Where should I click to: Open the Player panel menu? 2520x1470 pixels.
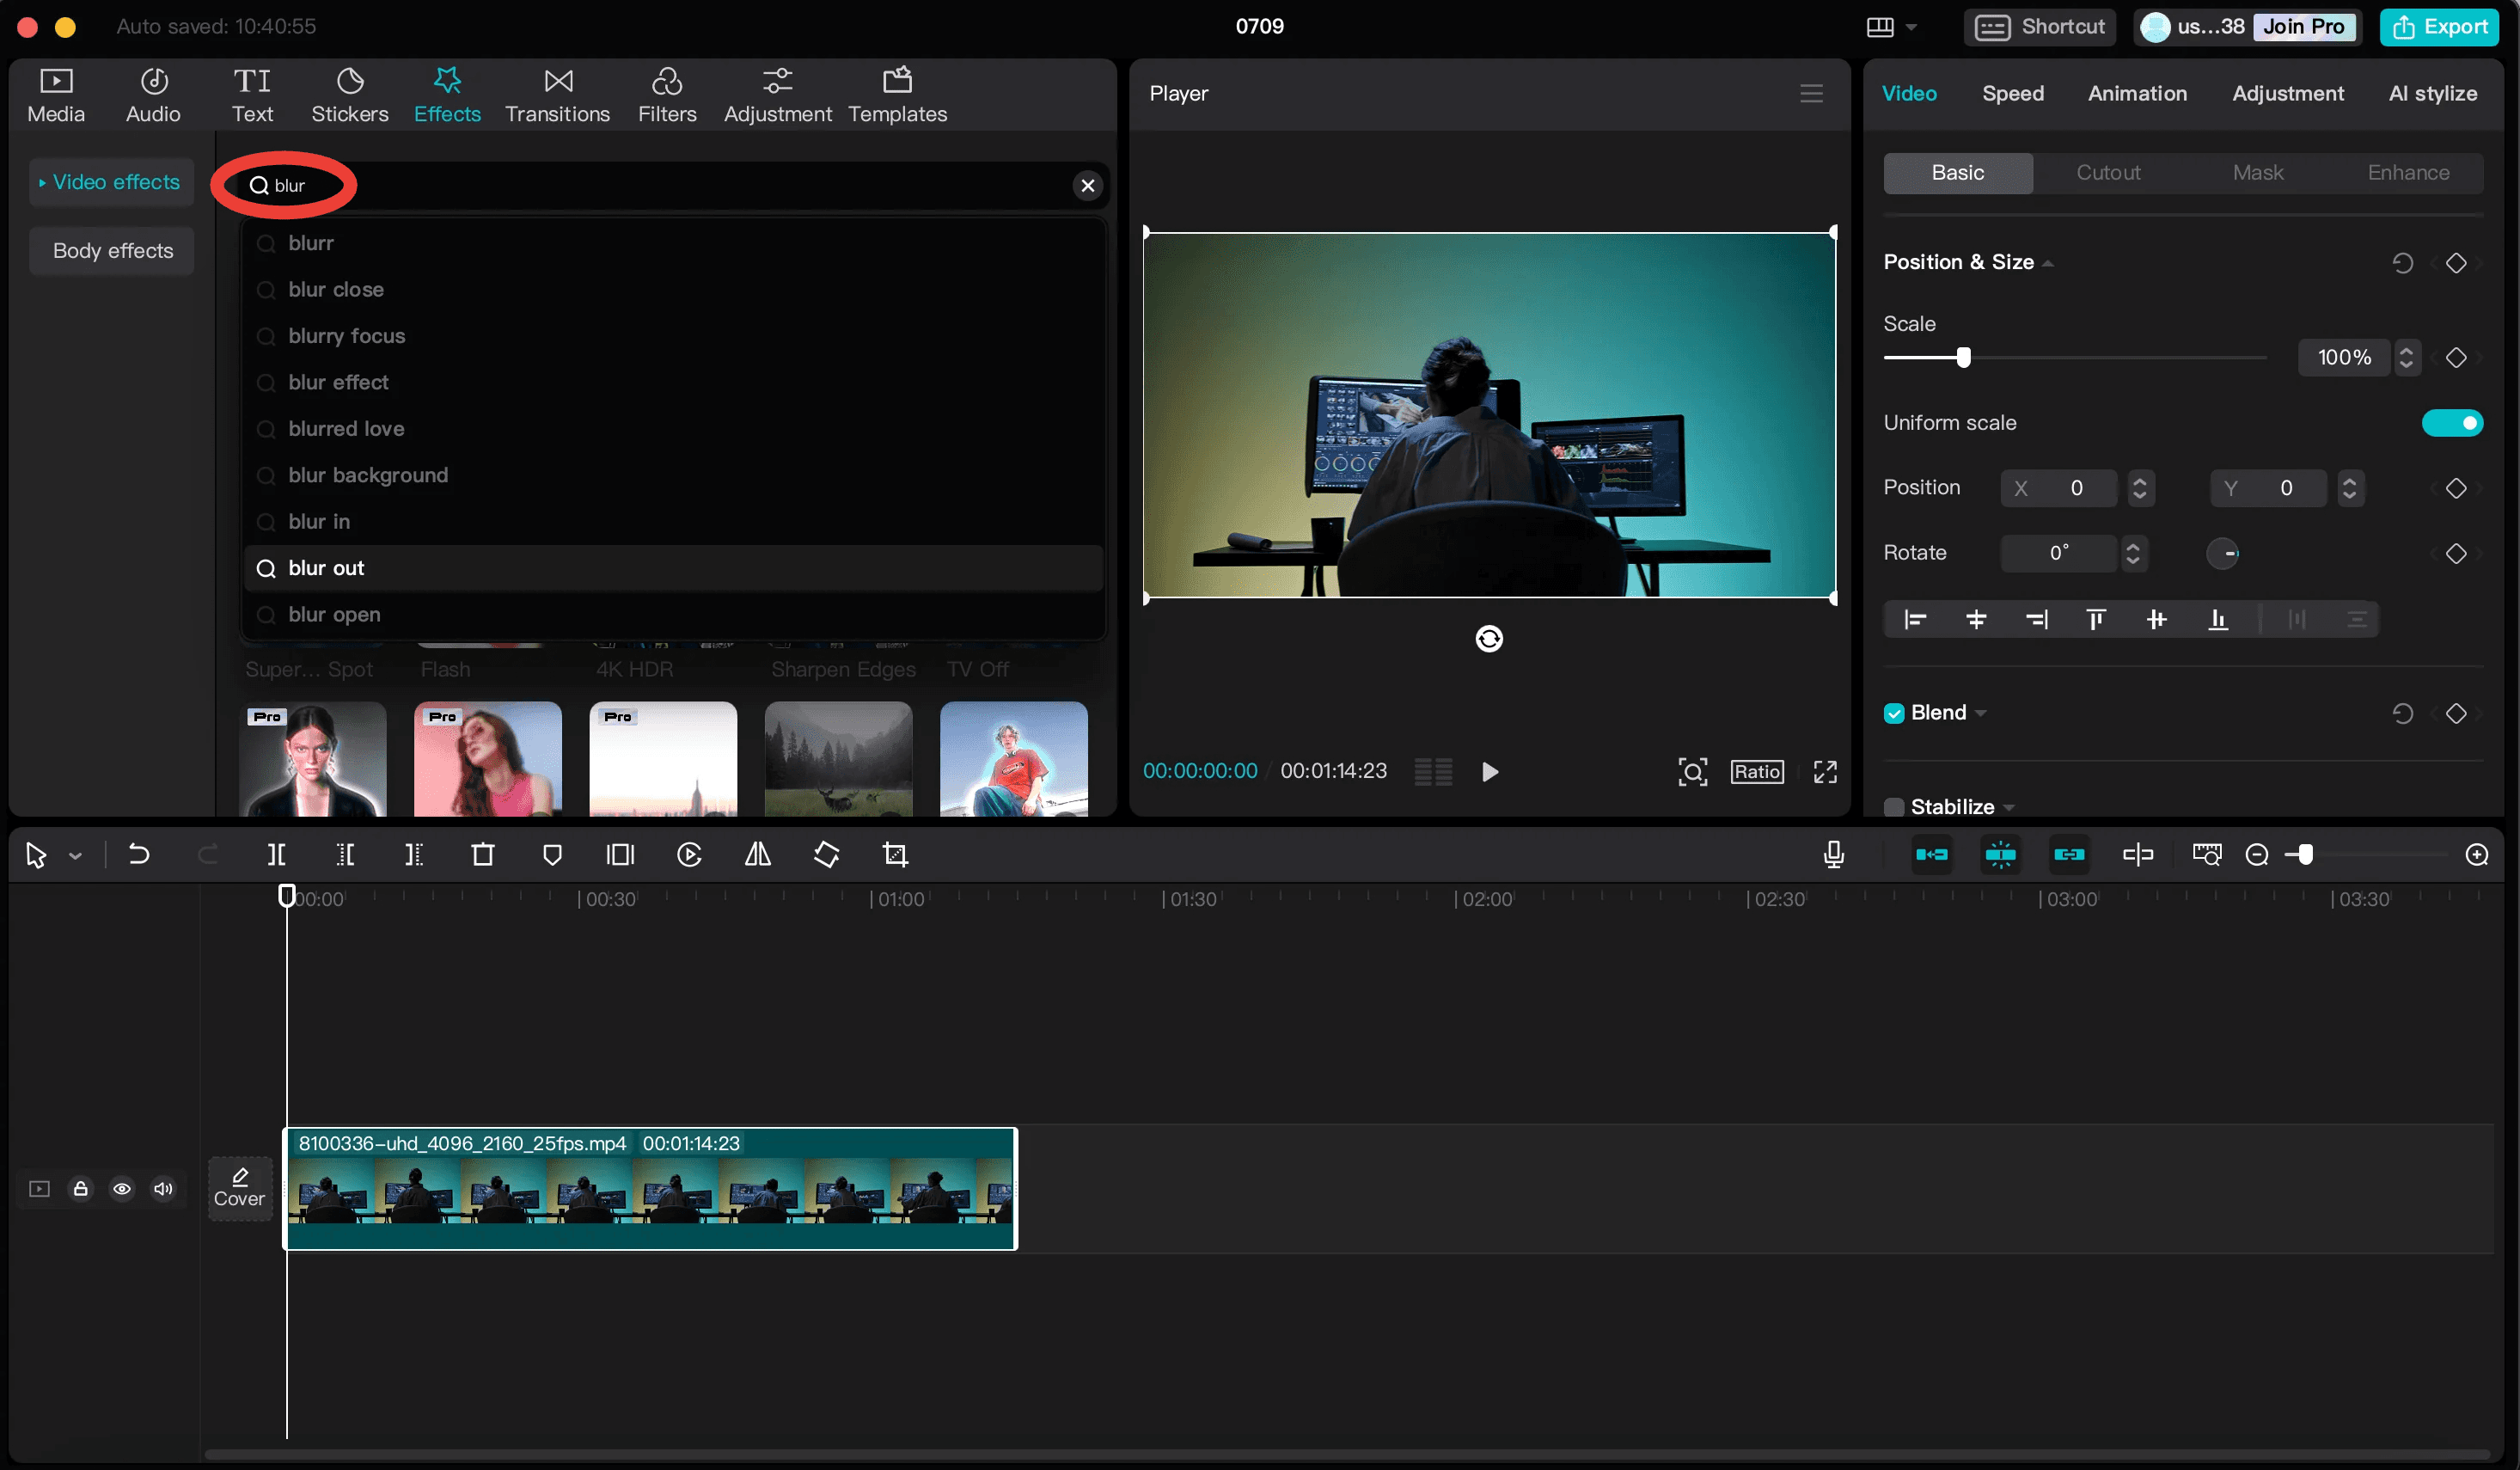point(1811,93)
